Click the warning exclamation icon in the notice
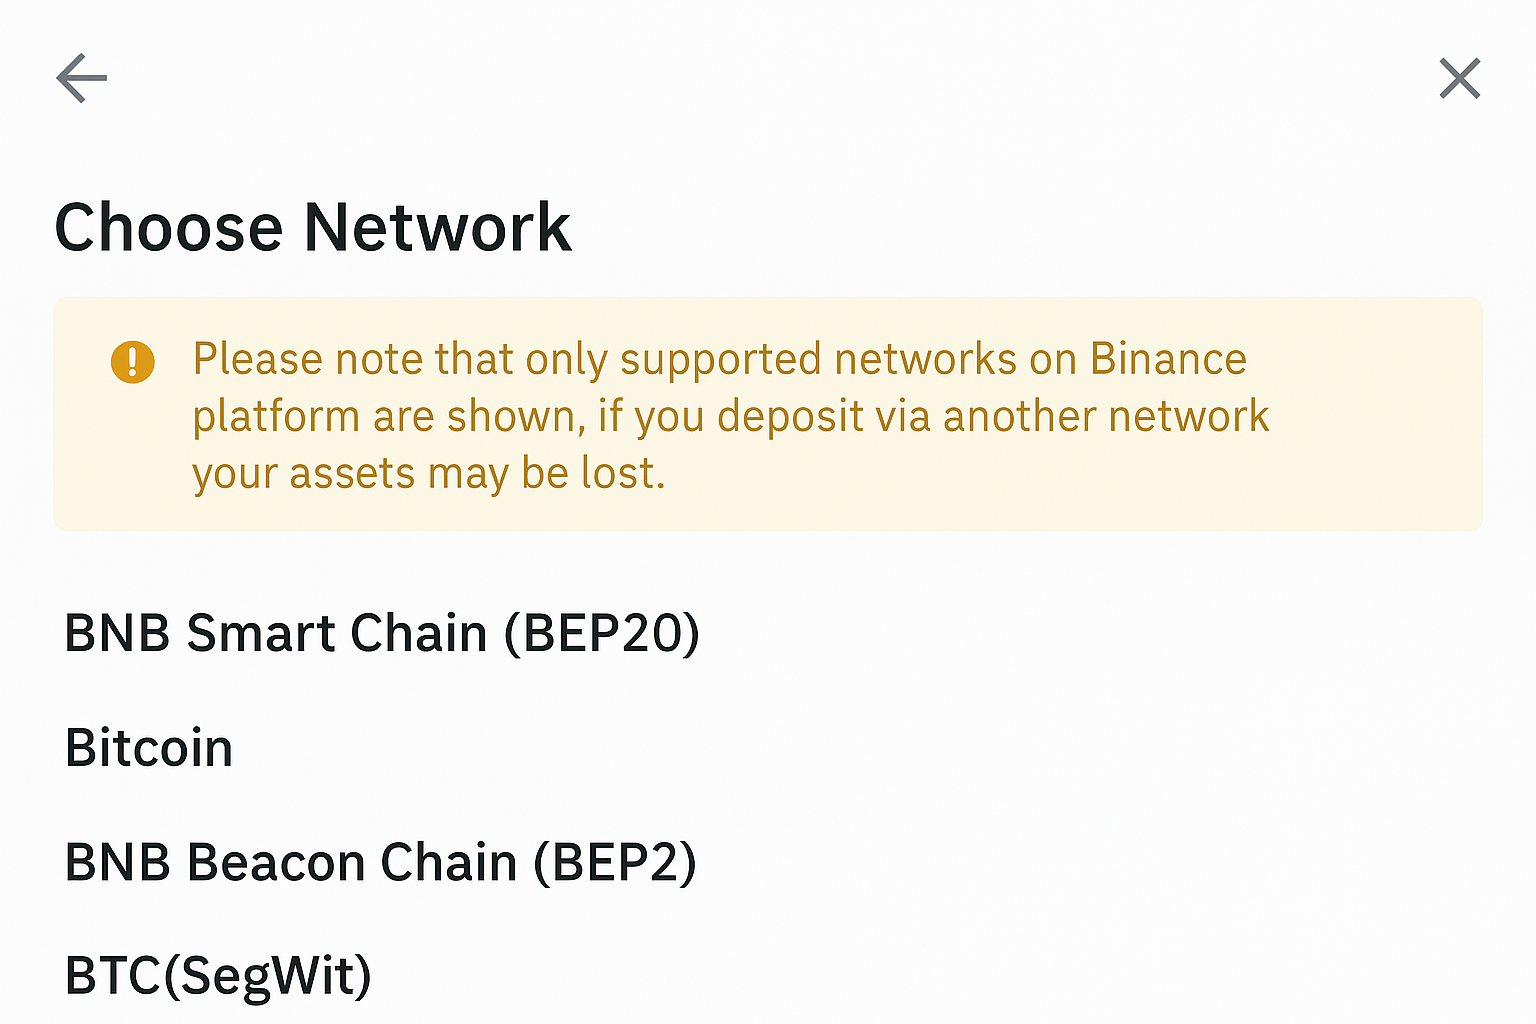The image size is (1536, 1024). pyautogui.click(x=132, y=362)
